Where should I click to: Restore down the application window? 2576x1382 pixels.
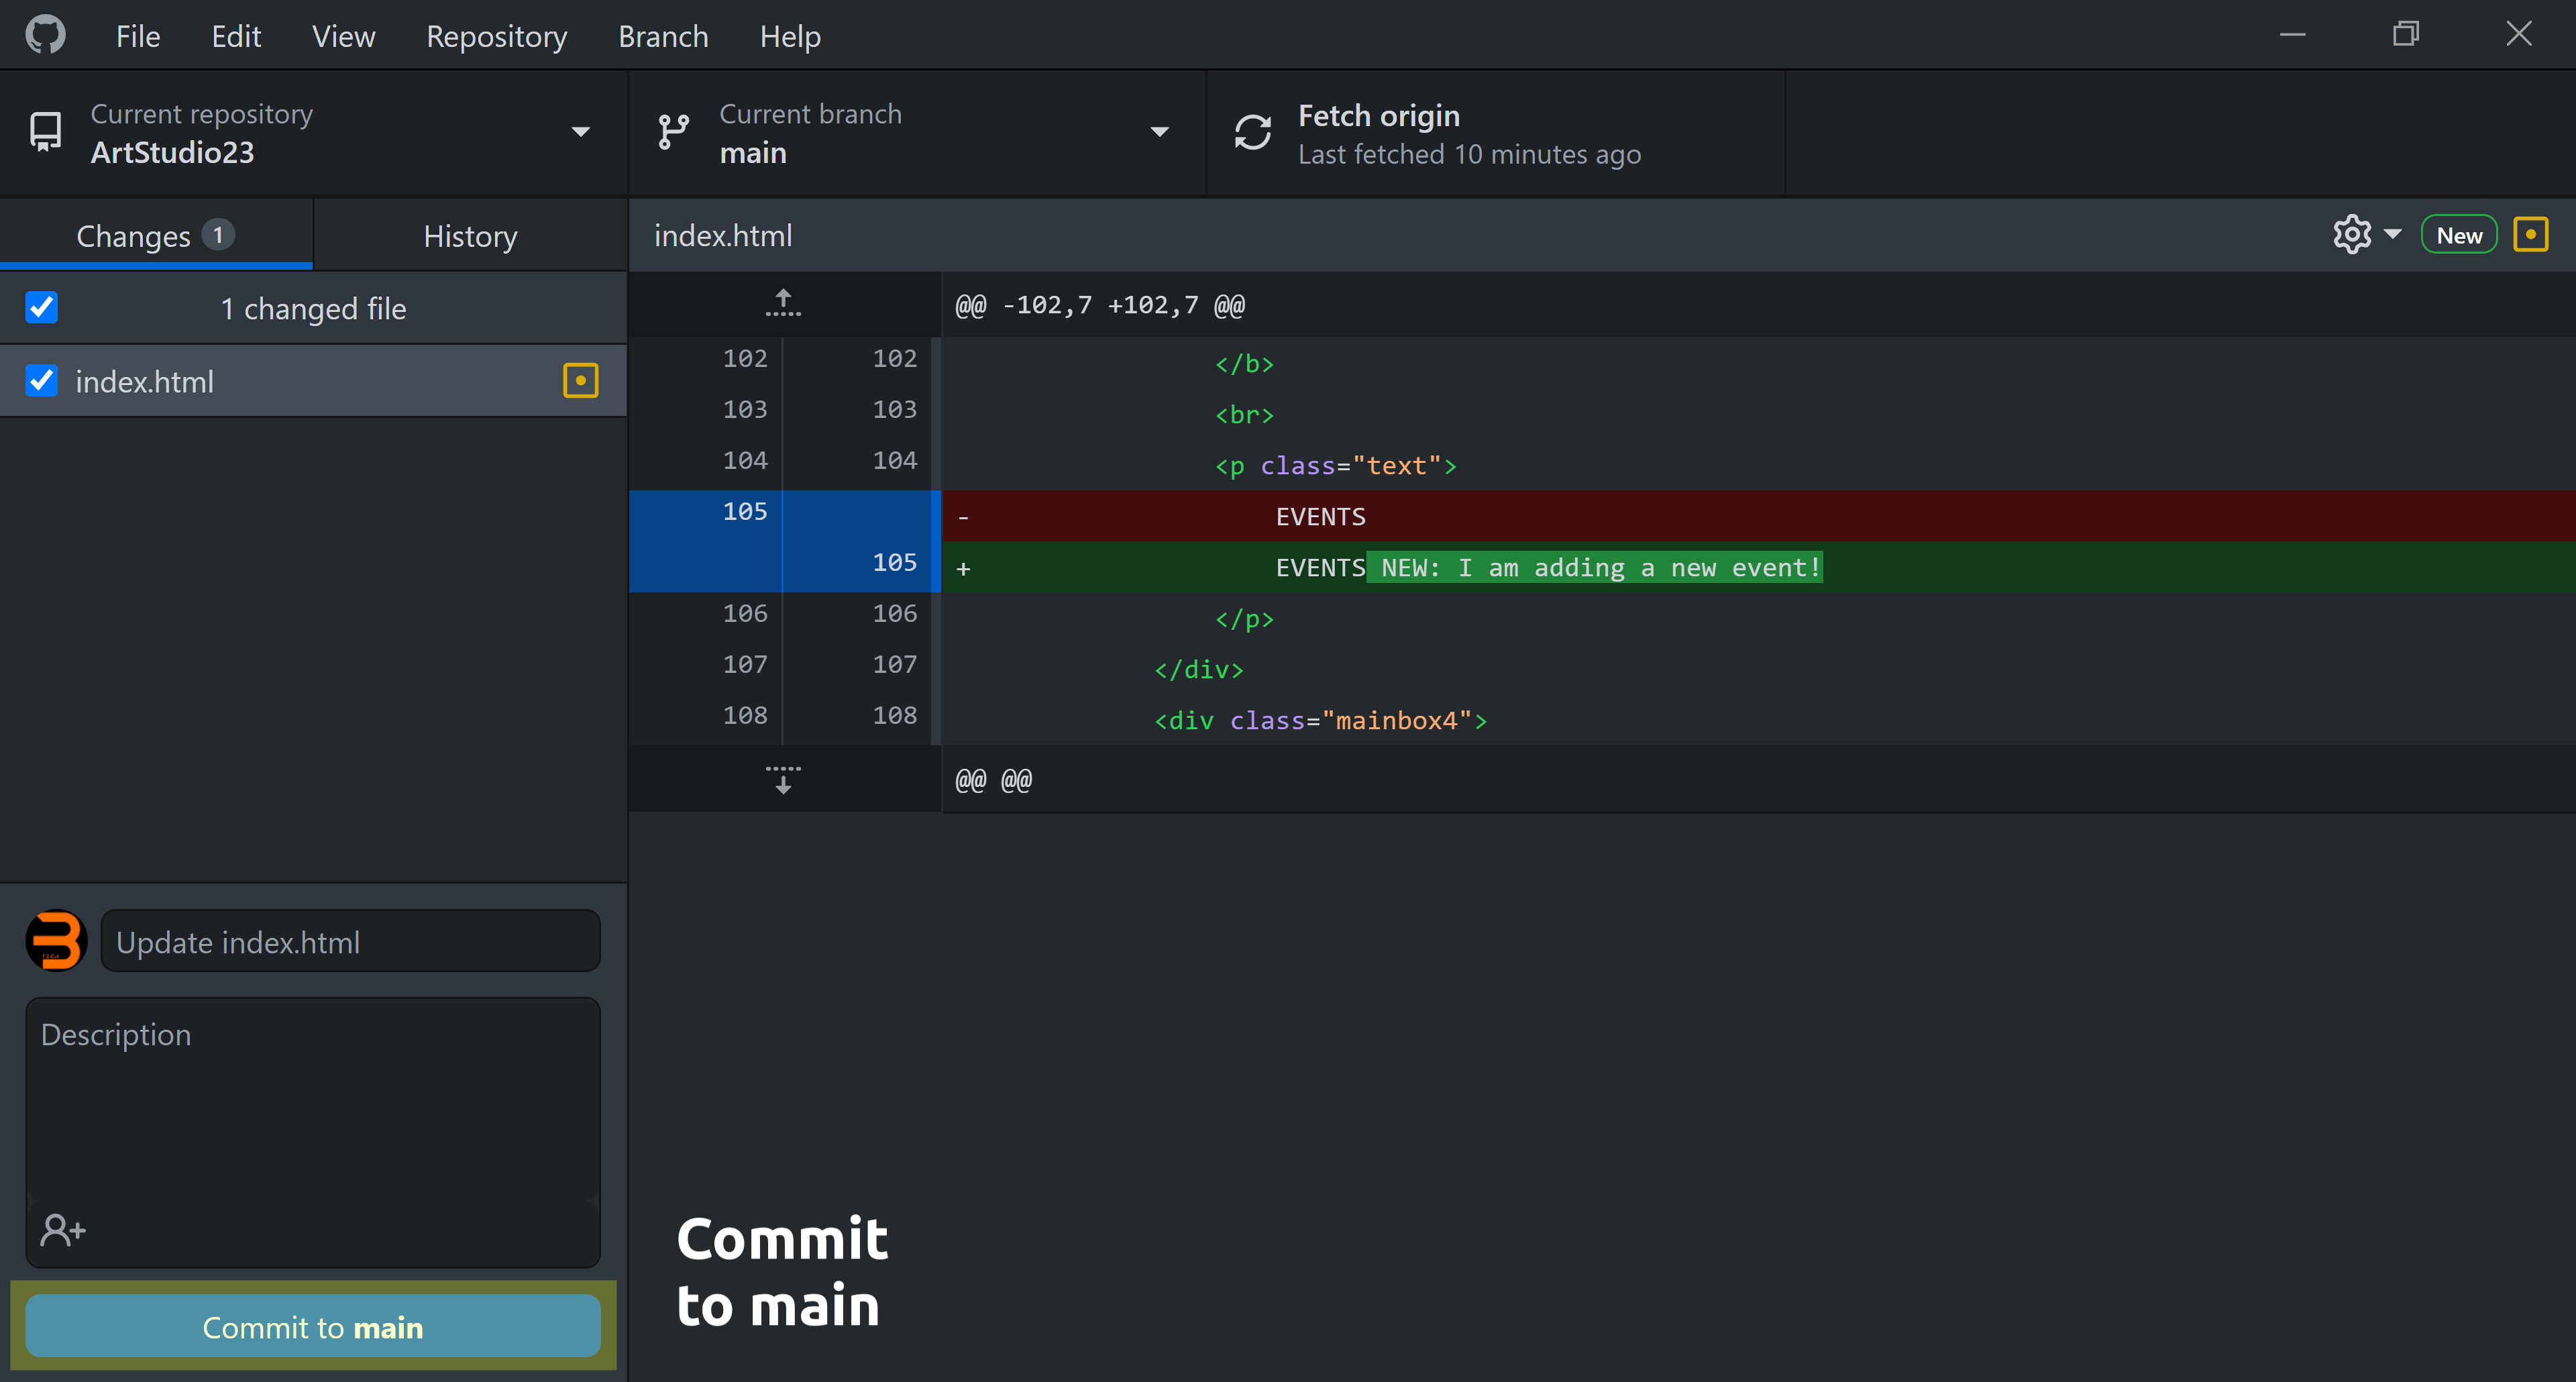2405,34
